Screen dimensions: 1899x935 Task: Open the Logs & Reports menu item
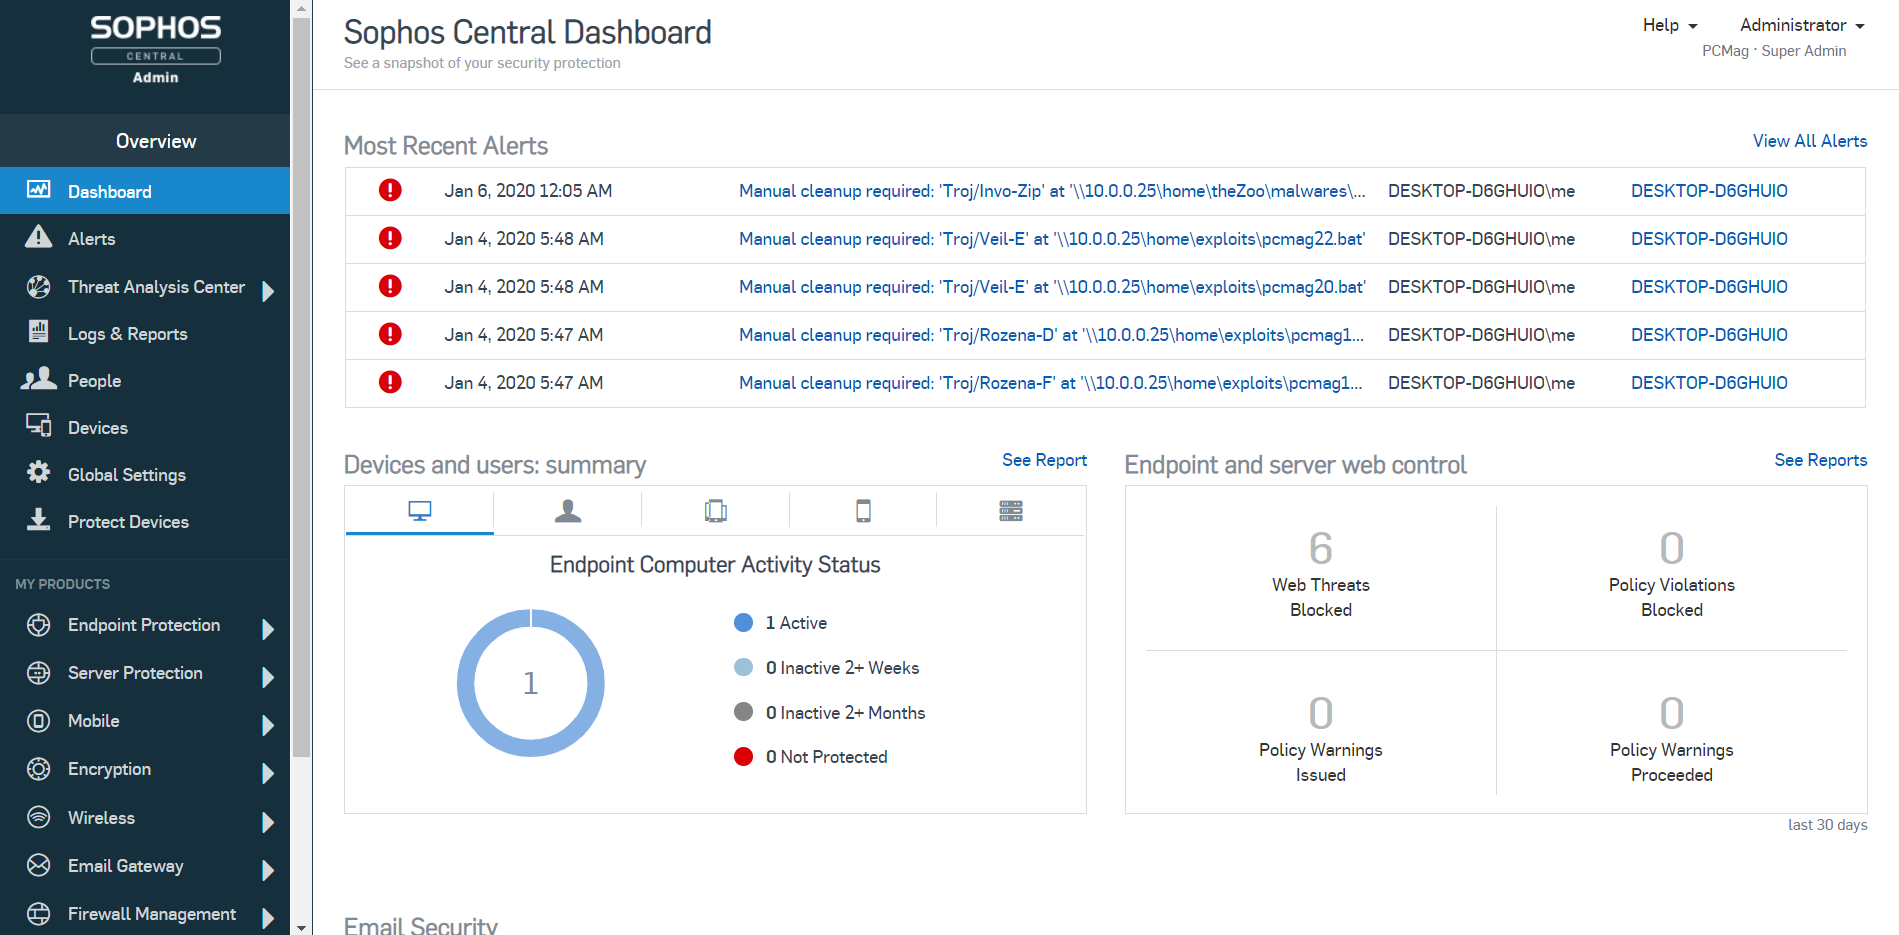point(145,333)
